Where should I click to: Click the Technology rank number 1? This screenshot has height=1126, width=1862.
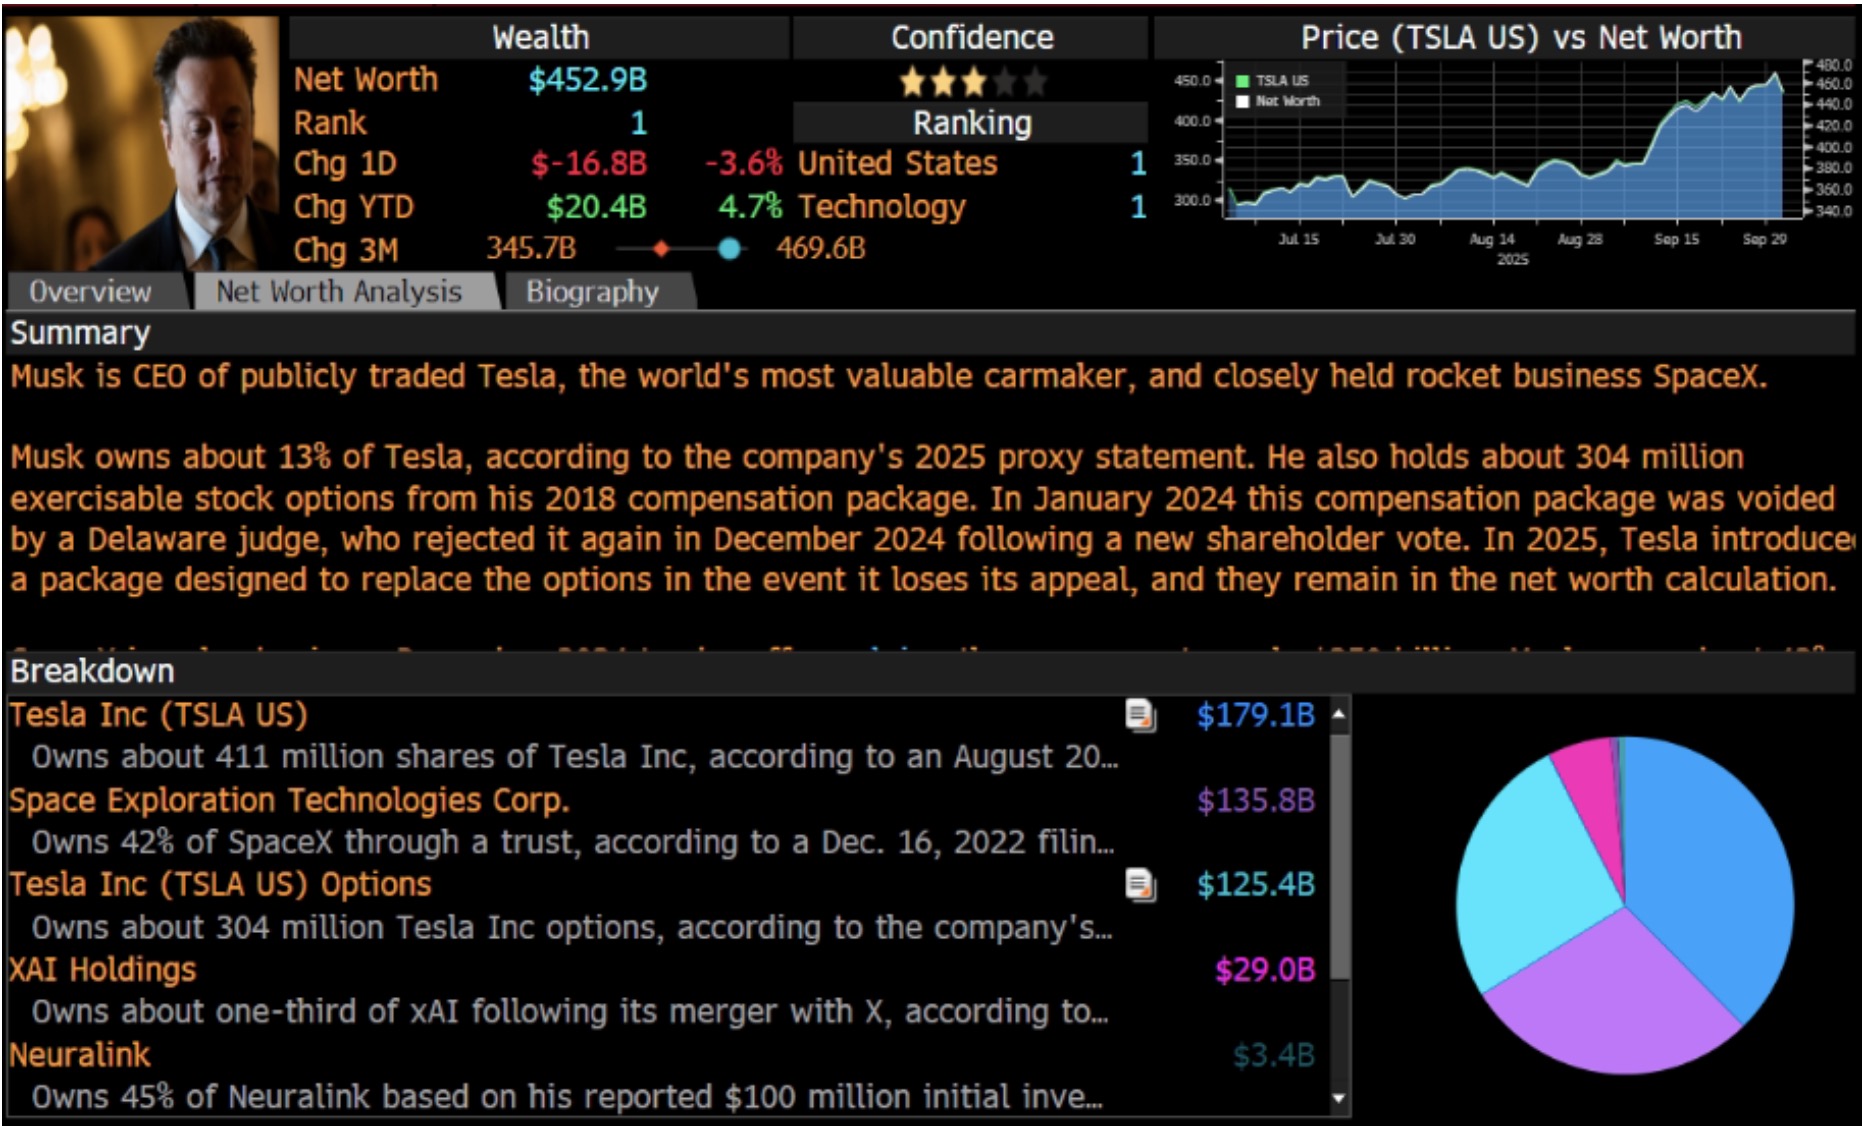pos(1137,207)
